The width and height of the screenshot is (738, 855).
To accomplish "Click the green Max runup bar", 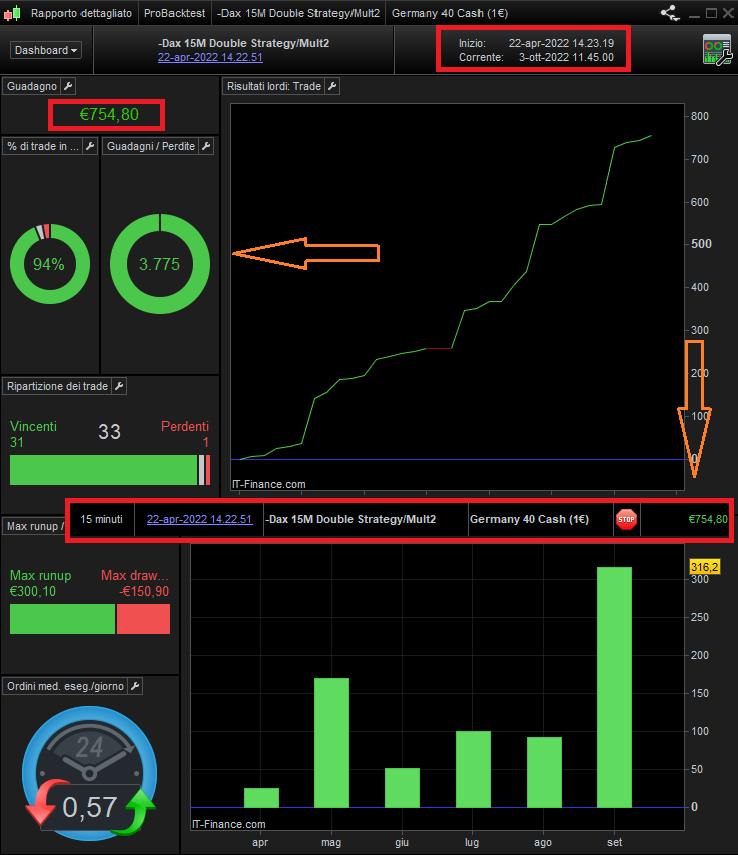I will click(63, 619).
